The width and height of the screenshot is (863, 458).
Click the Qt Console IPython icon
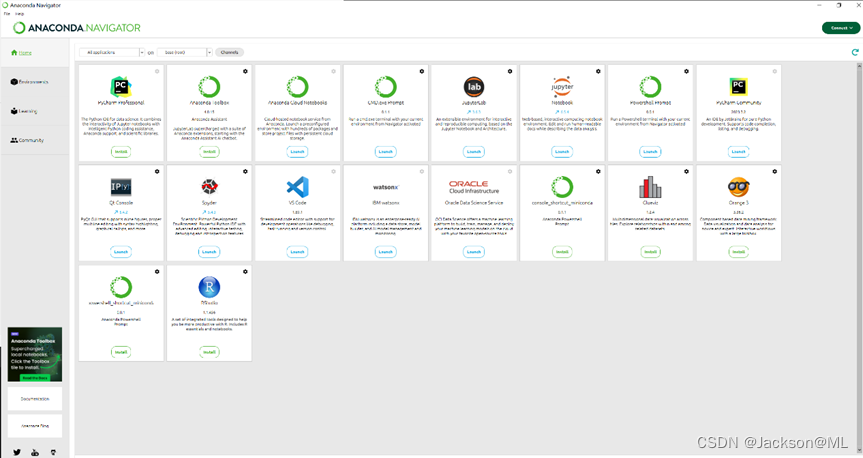121,187
